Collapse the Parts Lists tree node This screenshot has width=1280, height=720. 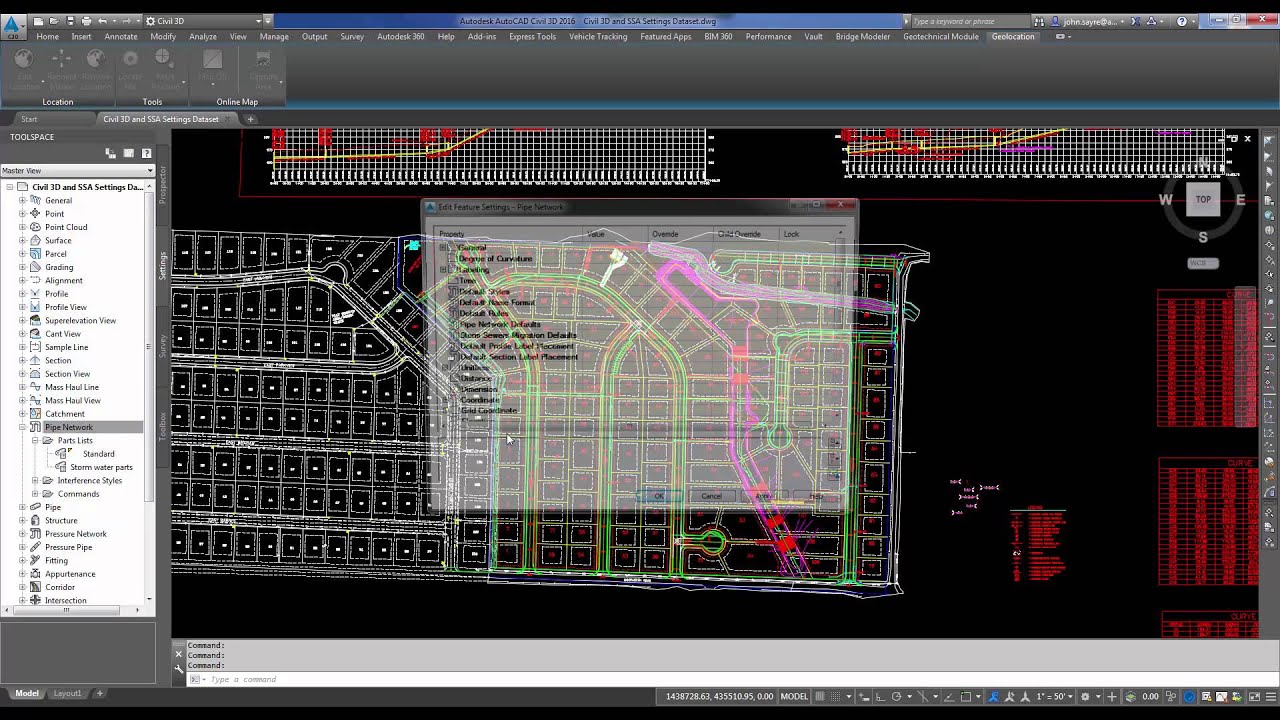pos(35,440)
